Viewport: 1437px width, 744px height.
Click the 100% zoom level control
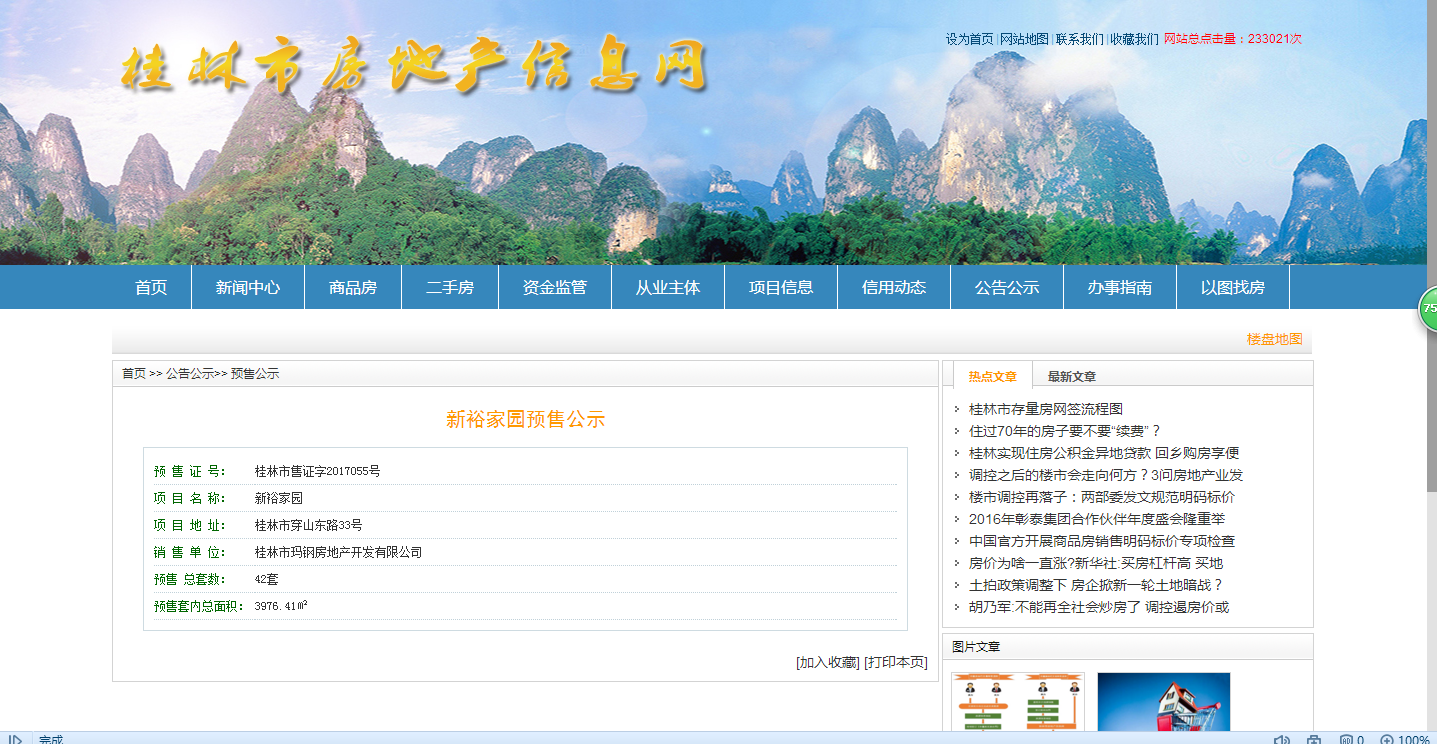1406,740
